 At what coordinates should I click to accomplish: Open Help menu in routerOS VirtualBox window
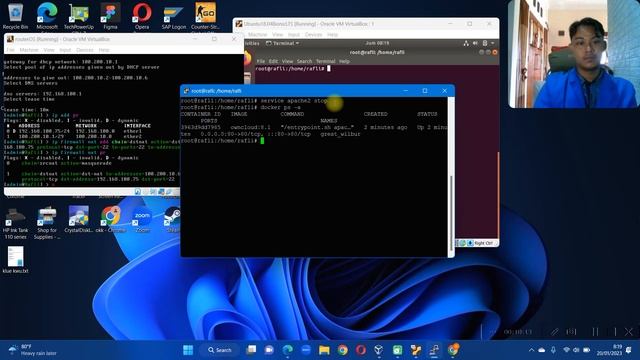click(104, 50)
